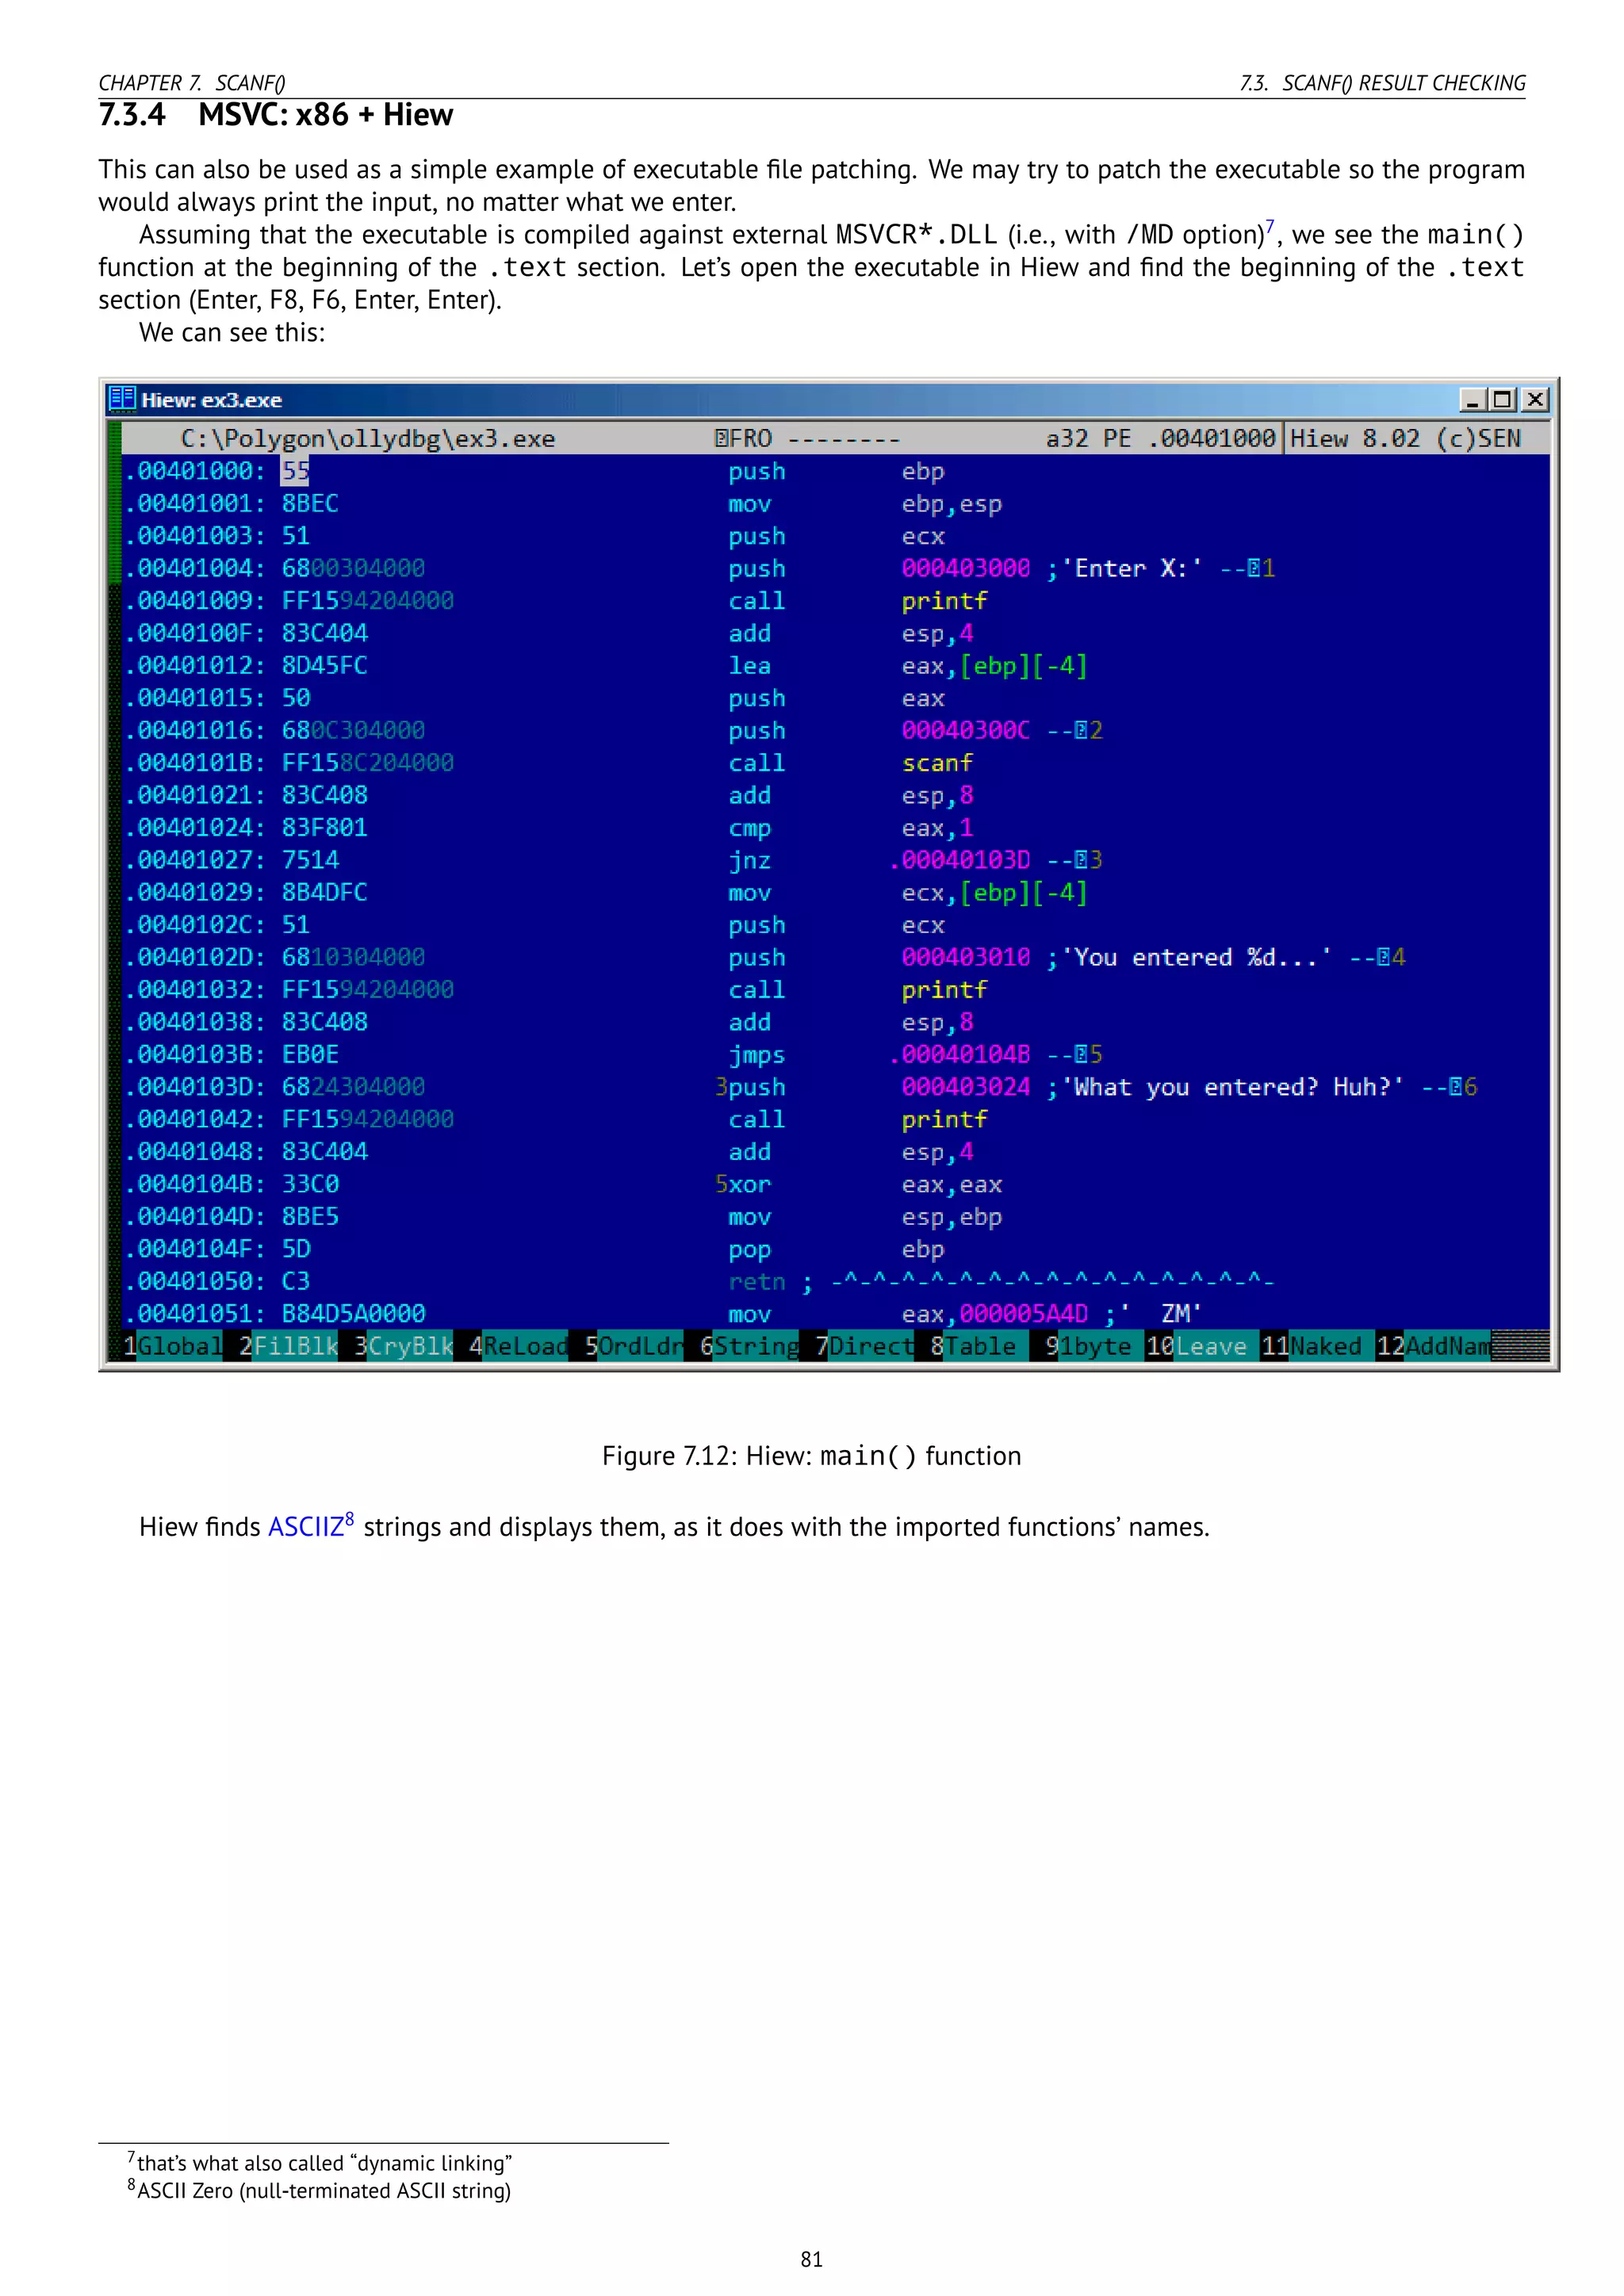Click the FRO mode indicator in header
This screenshot has width=1624, height=2296.
pos(743,439)
